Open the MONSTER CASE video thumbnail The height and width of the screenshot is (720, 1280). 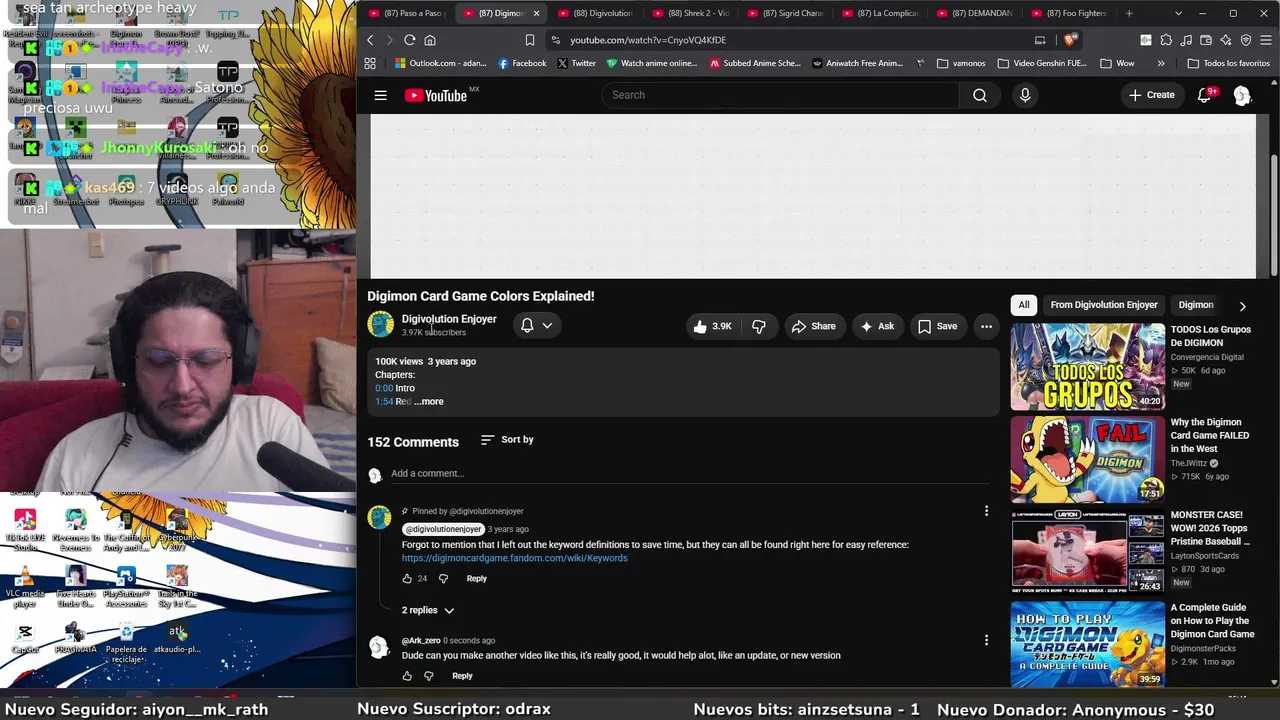point(1088,552)
